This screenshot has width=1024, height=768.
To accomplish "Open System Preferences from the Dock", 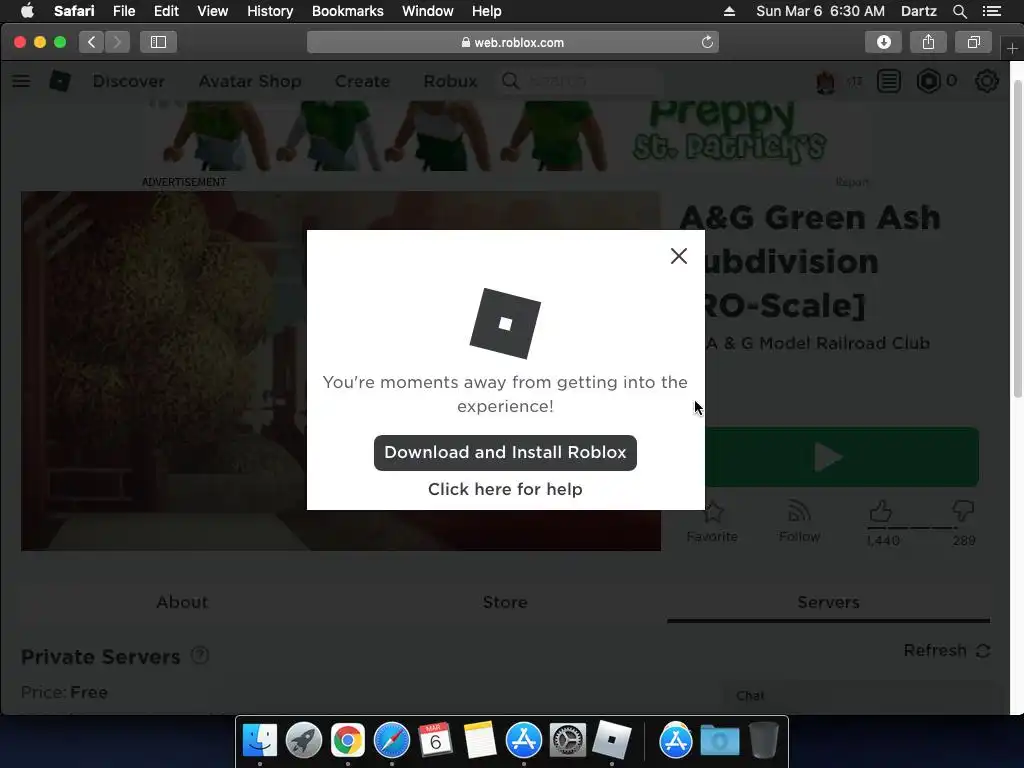I will coord(568,741).
